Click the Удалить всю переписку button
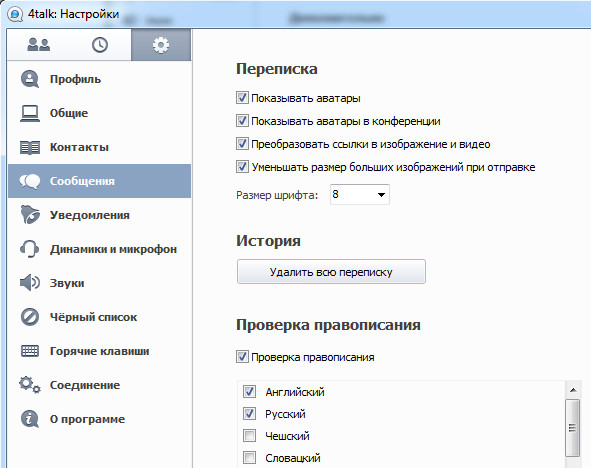This screenshot has width=591, height=468. [331, 271]
